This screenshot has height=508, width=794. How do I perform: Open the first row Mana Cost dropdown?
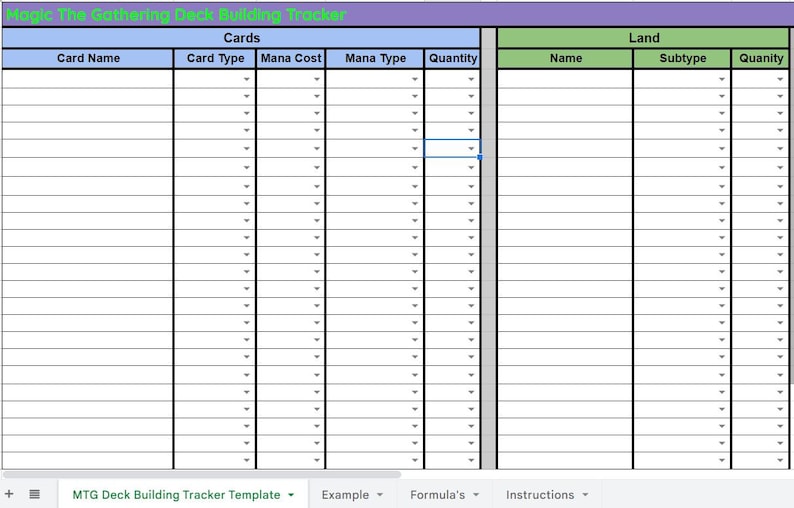(x=316, y=79)
